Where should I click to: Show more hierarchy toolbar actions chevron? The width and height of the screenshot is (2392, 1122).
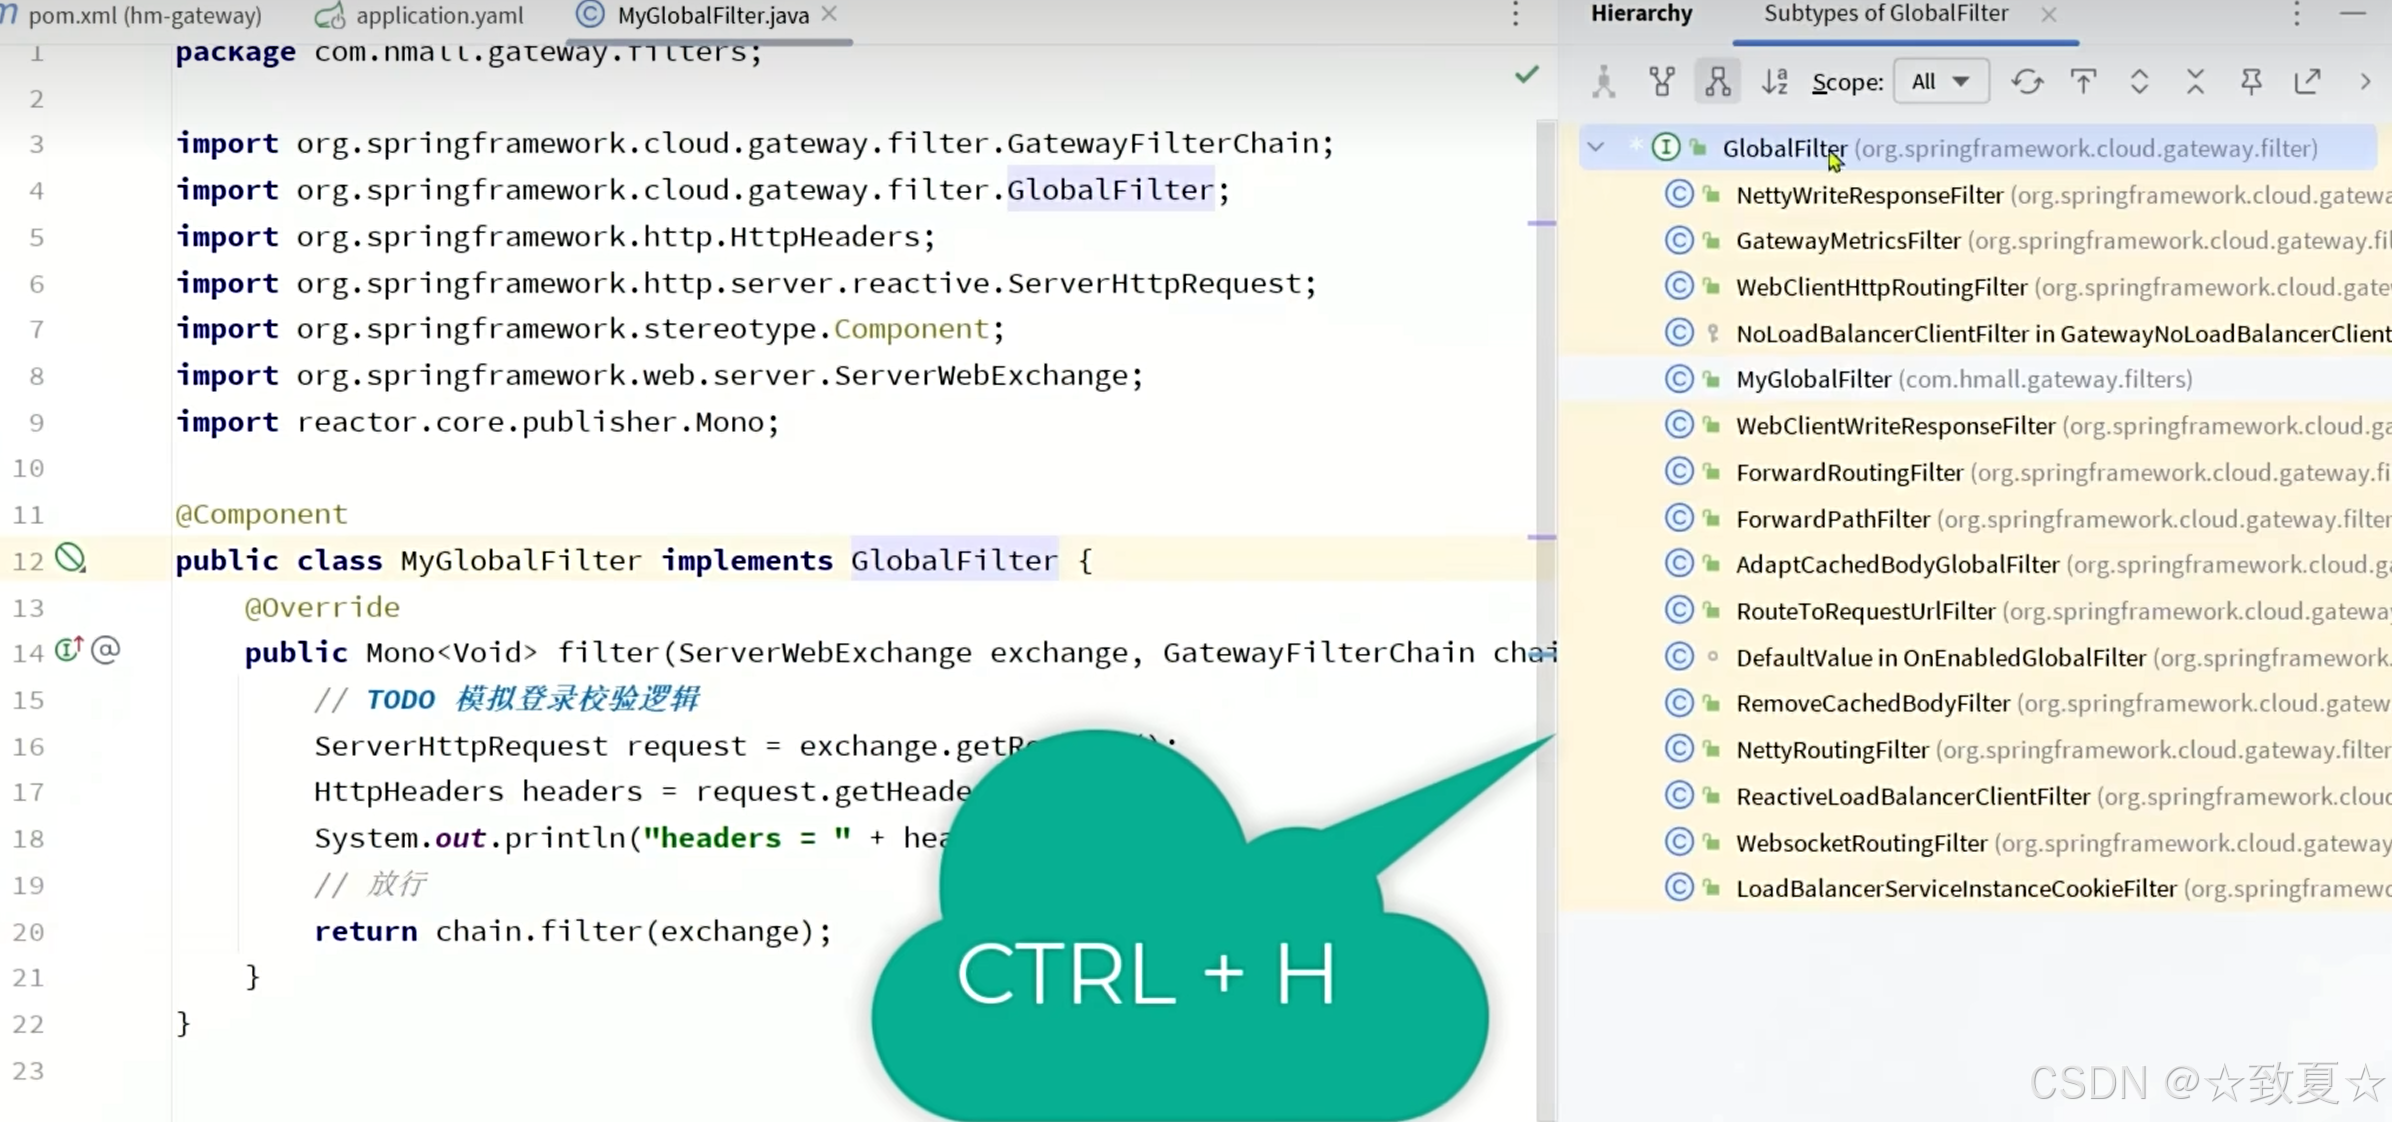(2365, 82)
